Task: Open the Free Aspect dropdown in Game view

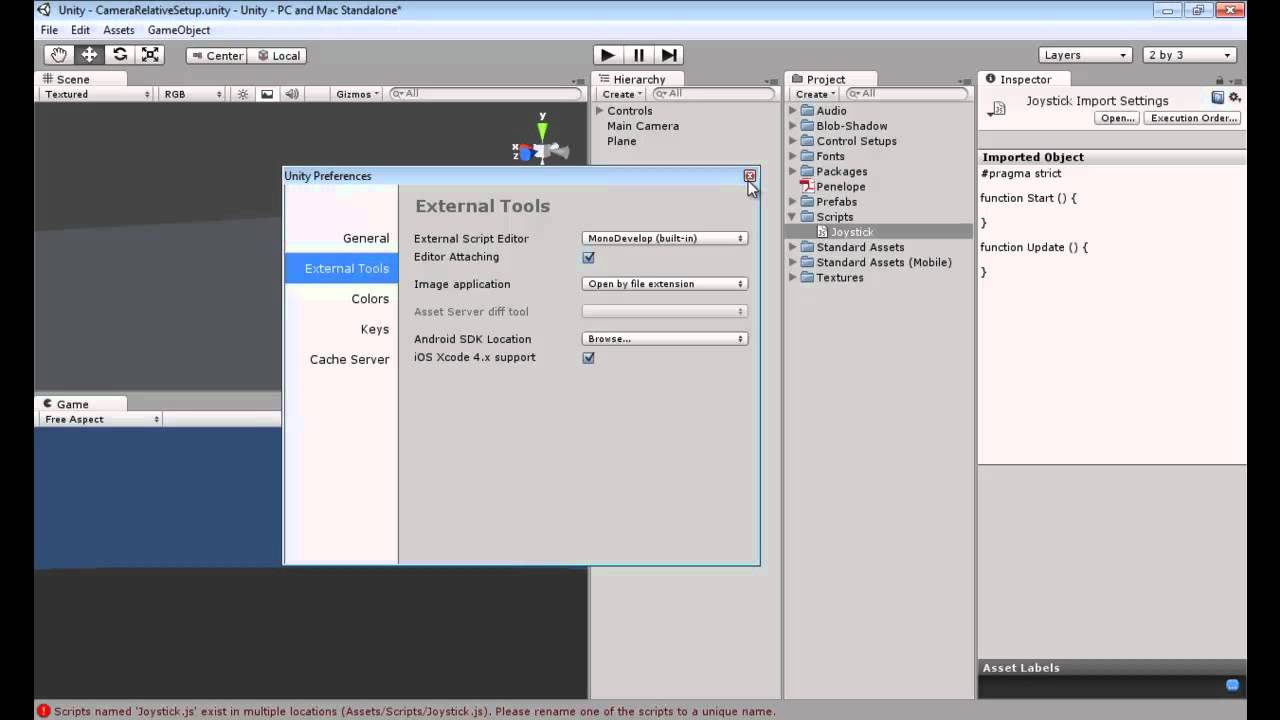Action: [x=101, y=419]
